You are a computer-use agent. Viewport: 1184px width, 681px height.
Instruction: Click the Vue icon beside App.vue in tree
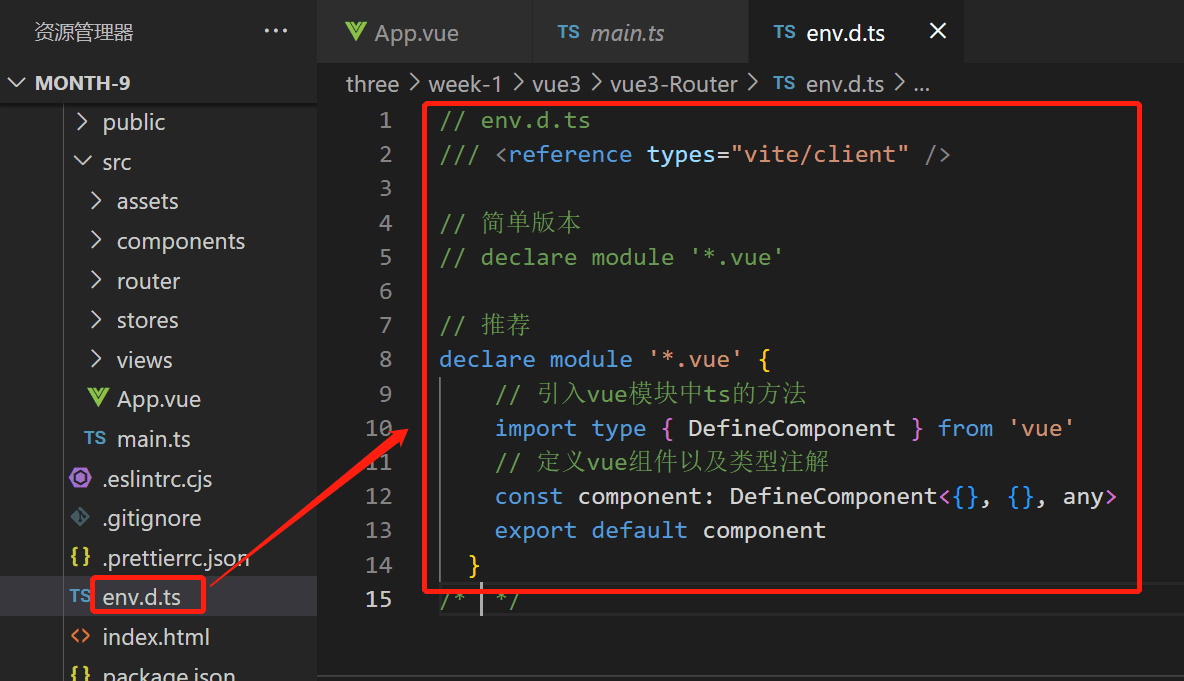(98, 399)
